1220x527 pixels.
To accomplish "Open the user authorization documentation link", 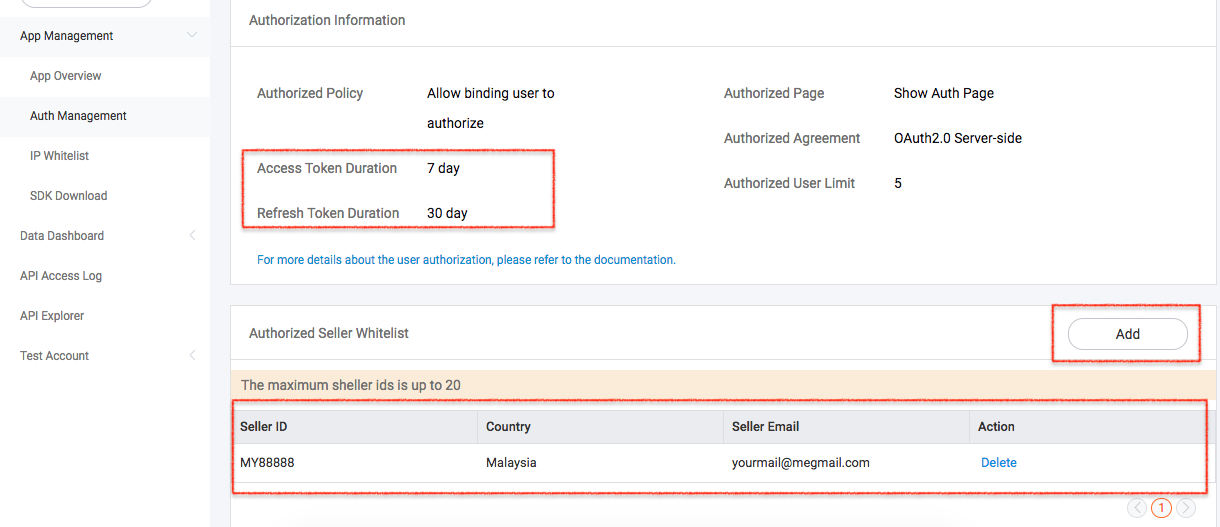I will [x=466, y=260].
